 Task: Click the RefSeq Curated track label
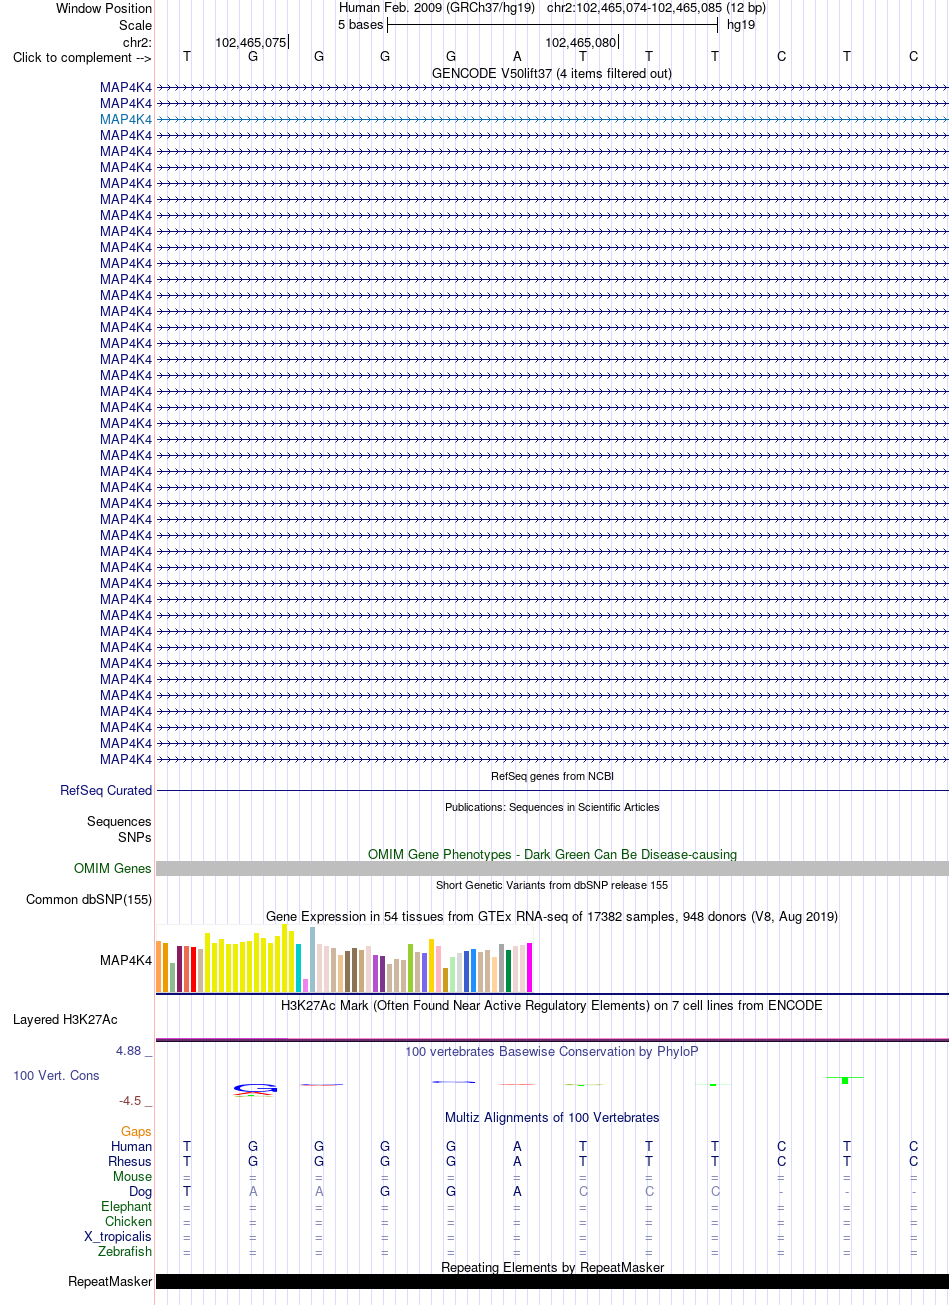click(x=106, y=790)
